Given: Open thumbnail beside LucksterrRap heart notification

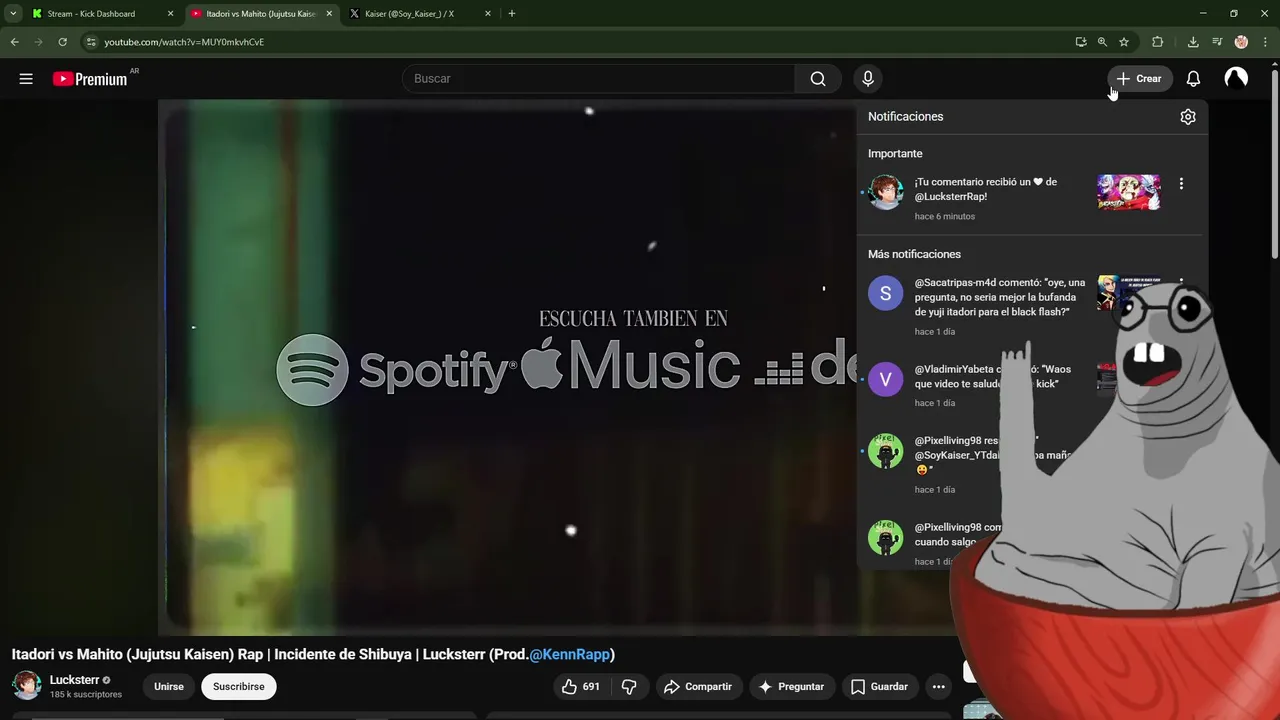Looking at the screenshot, I should point(1129,192).
